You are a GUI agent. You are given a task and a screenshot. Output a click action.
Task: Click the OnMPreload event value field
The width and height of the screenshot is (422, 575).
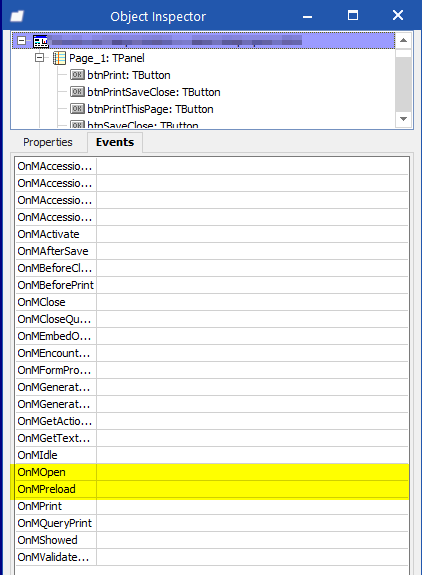[x=252, y=489]
